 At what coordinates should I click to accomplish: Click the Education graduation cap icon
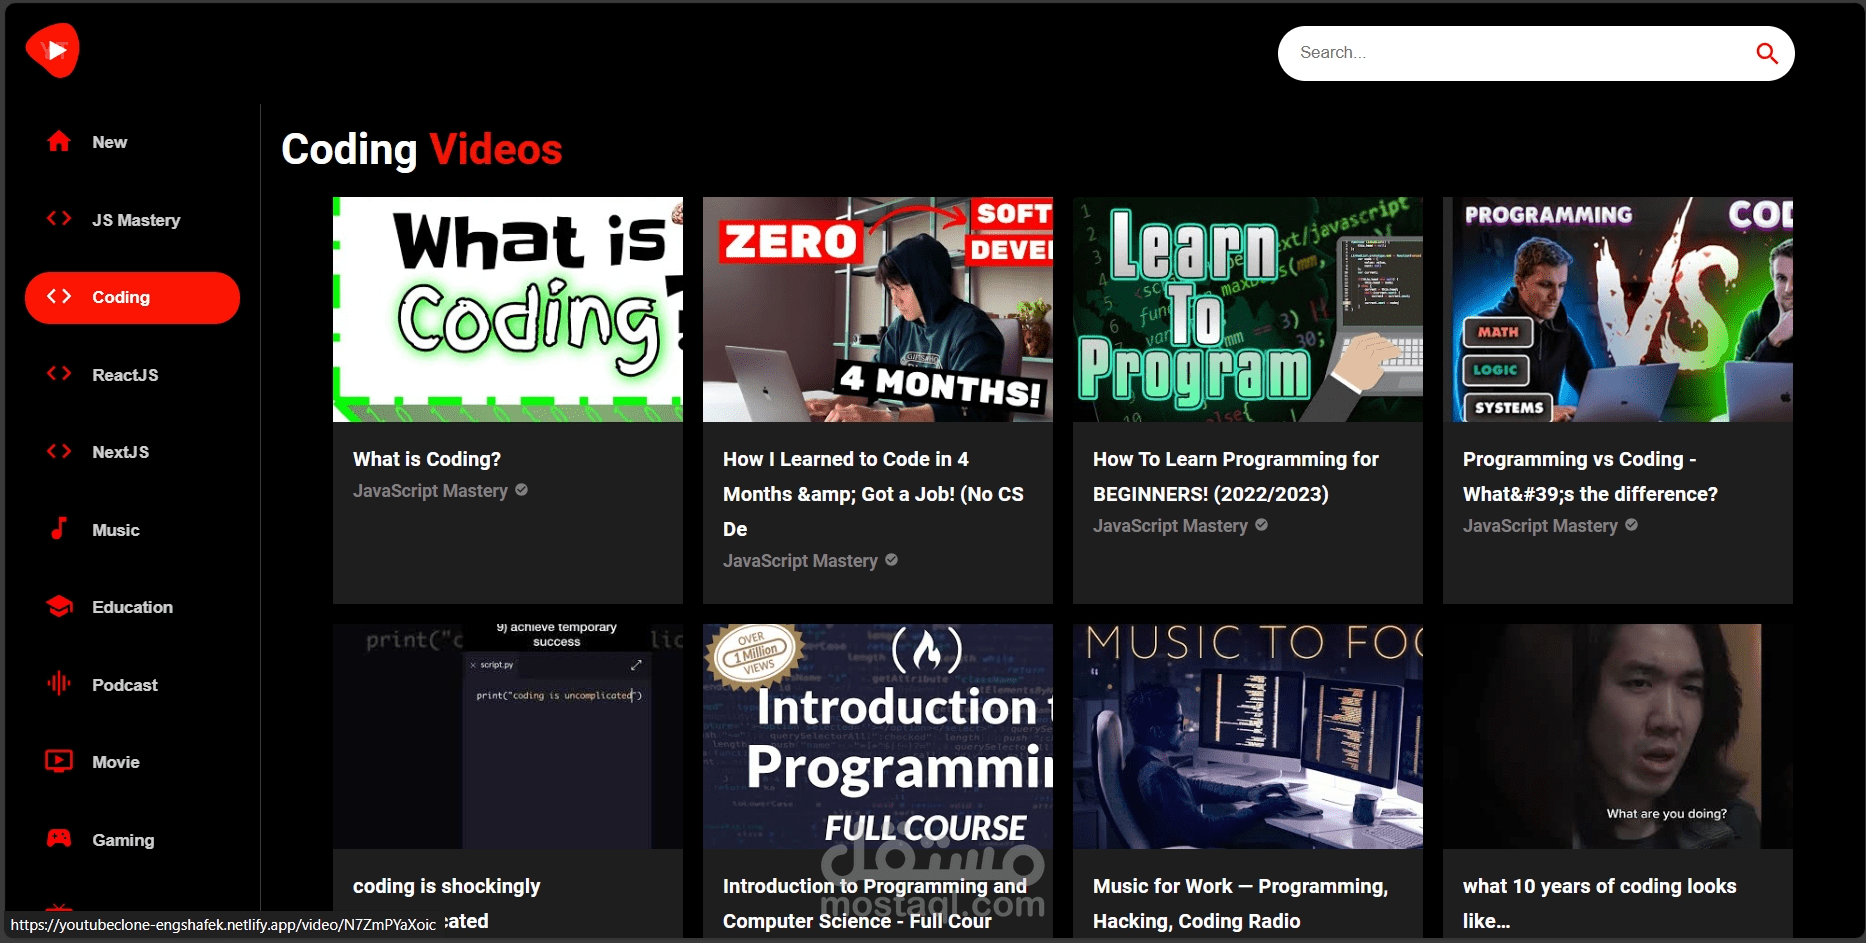[x=59, y=606]
